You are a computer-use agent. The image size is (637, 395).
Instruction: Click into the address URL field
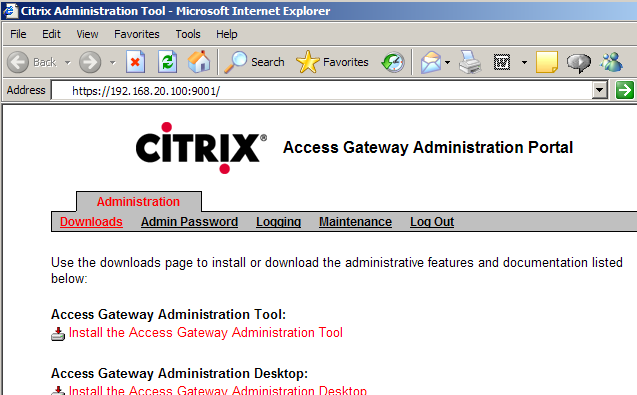pyautogui.click(x=321, y=90)
